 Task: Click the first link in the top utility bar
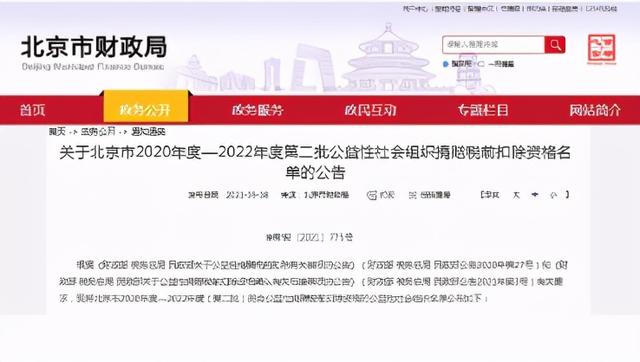click(416, 8)
